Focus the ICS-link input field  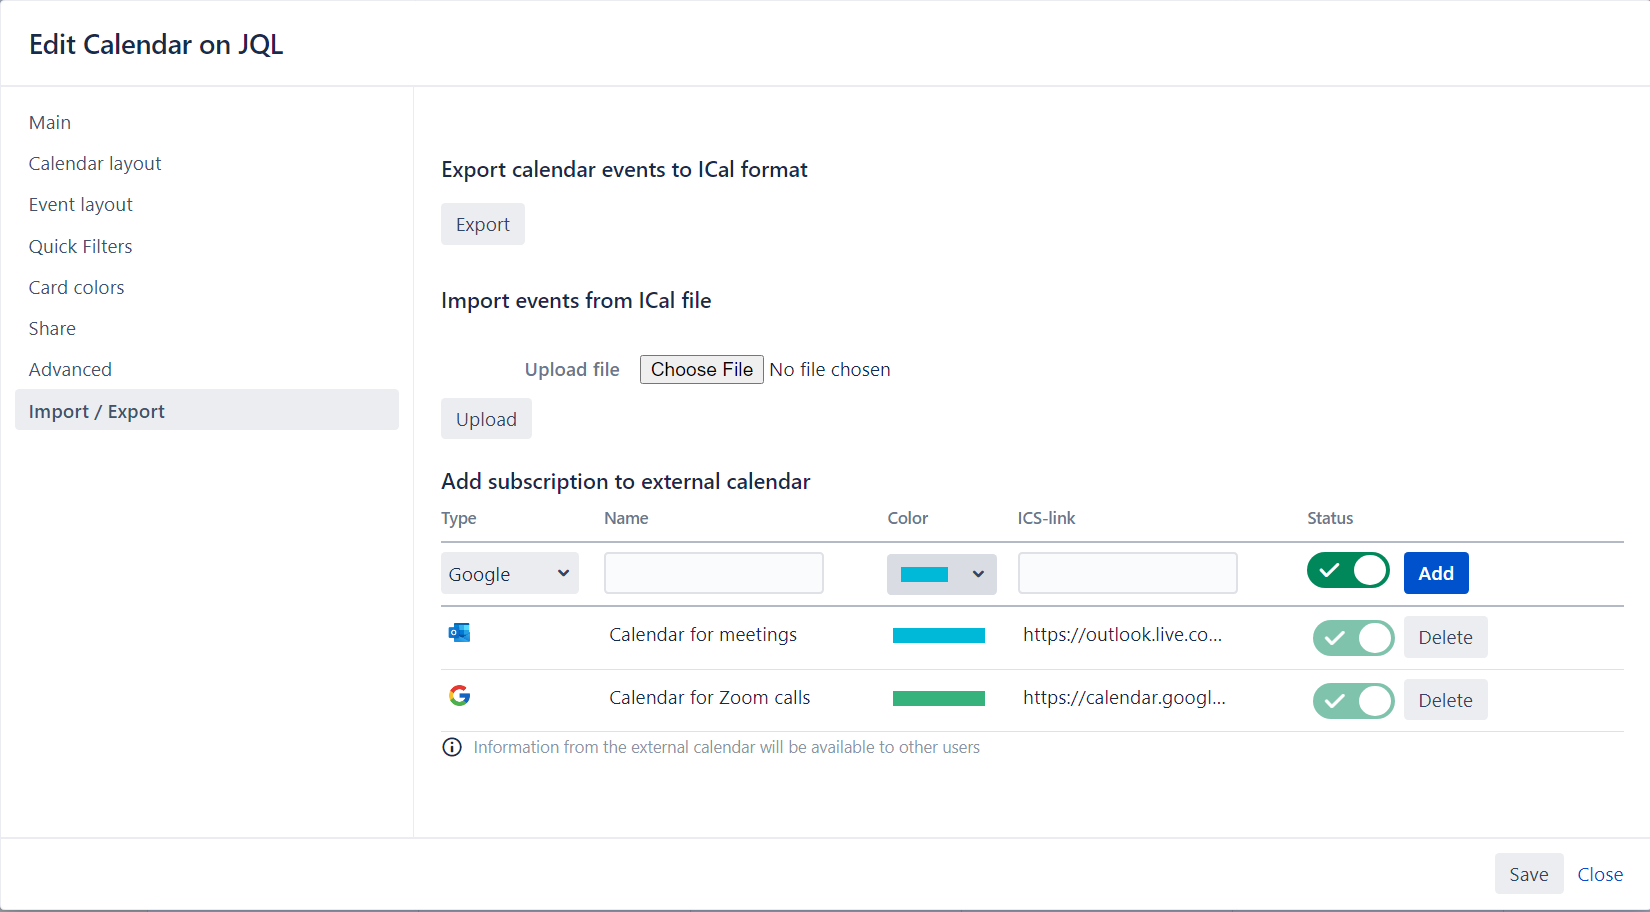pyautogui.click(x=1127, y=574)
